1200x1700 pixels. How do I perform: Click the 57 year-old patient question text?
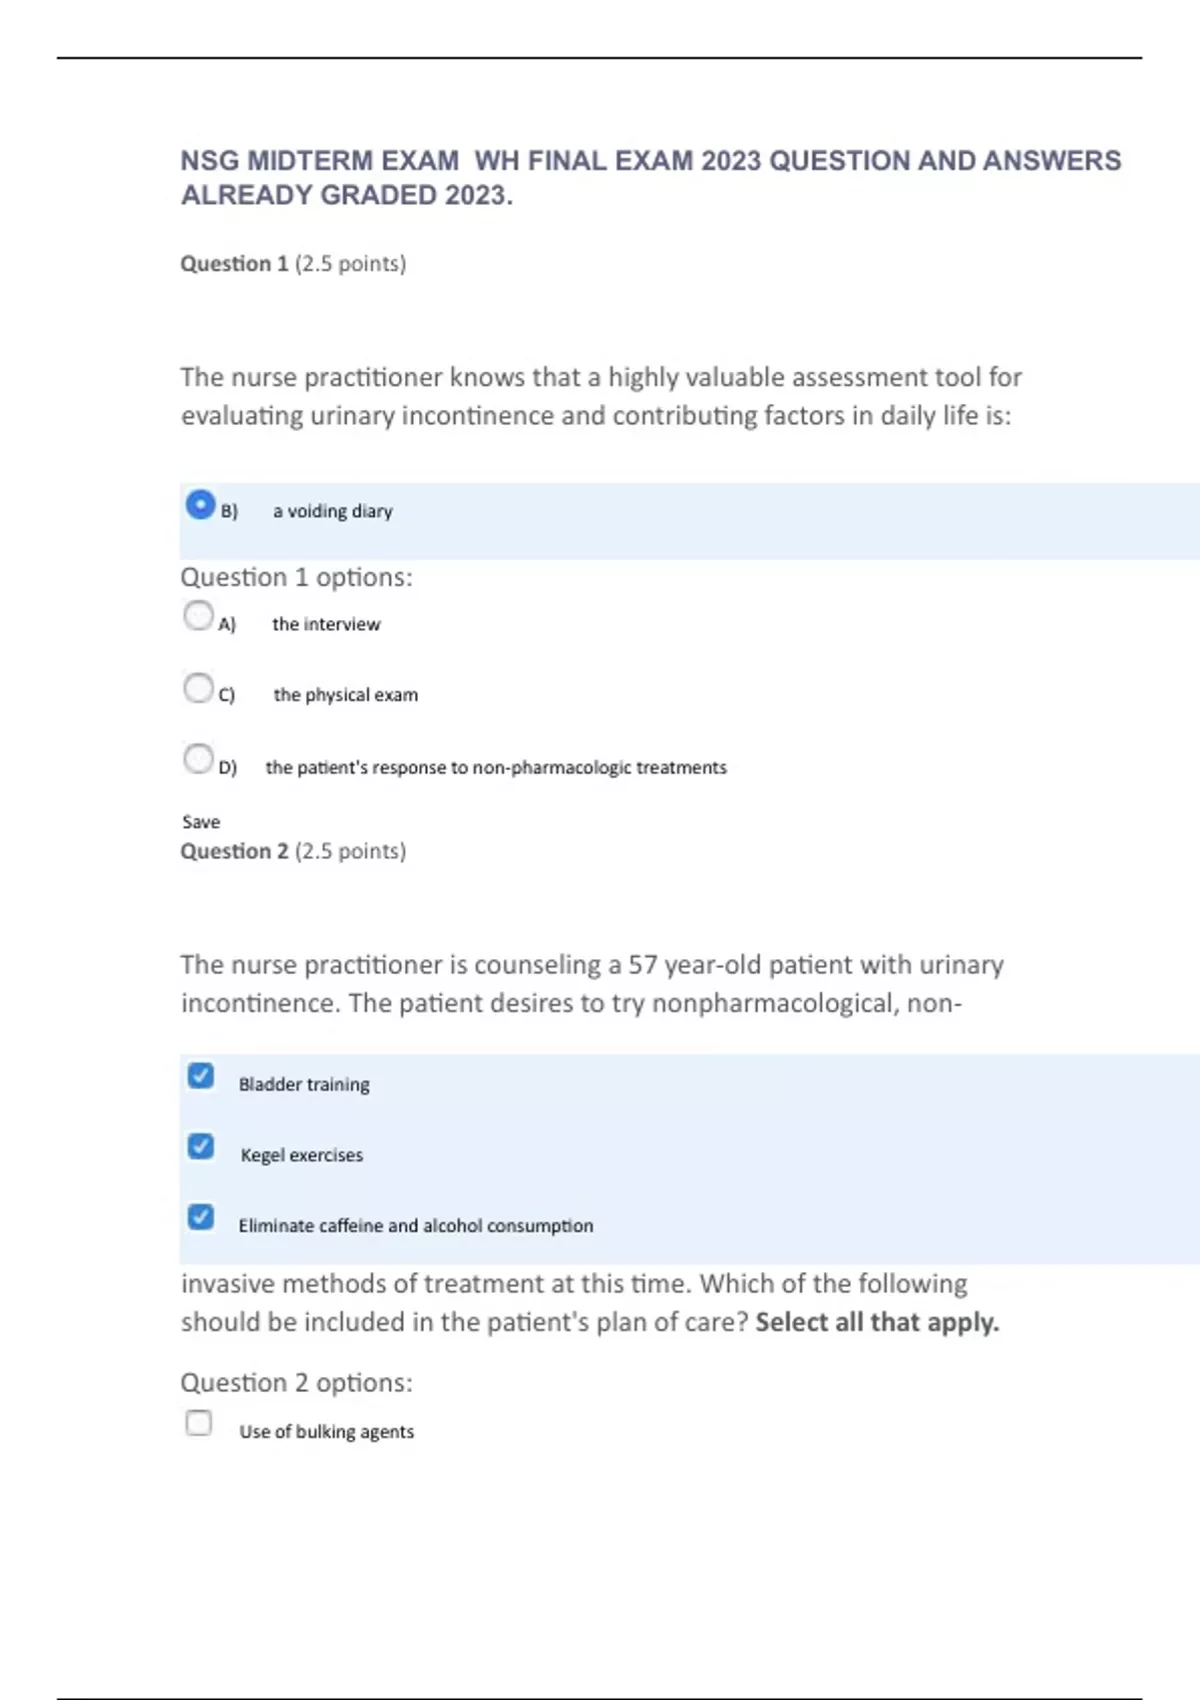(x=591, y=984)
